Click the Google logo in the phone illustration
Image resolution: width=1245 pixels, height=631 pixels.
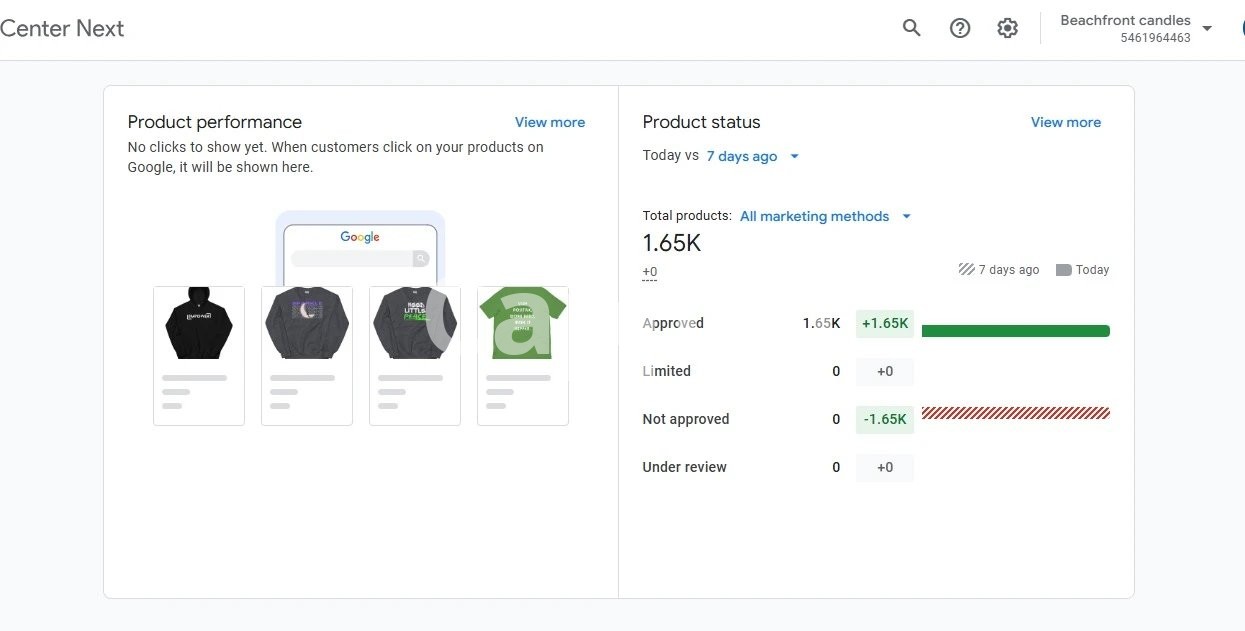[x=360, y=237]
